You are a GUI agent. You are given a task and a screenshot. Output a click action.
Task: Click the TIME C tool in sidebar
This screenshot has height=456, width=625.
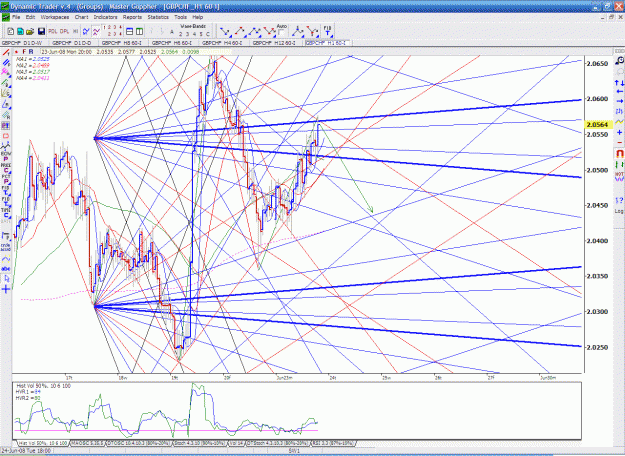6,213
